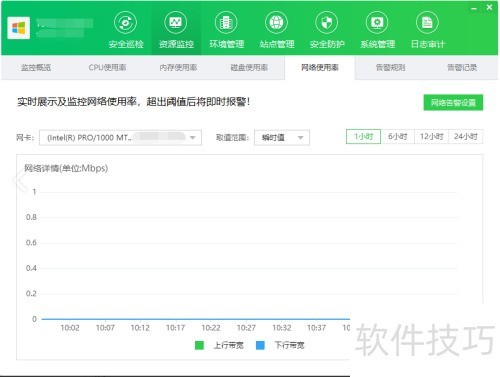Click the 上行带宽 legend label
The width and height of the screenshot is (500, 377).
[x=228, y=345]
